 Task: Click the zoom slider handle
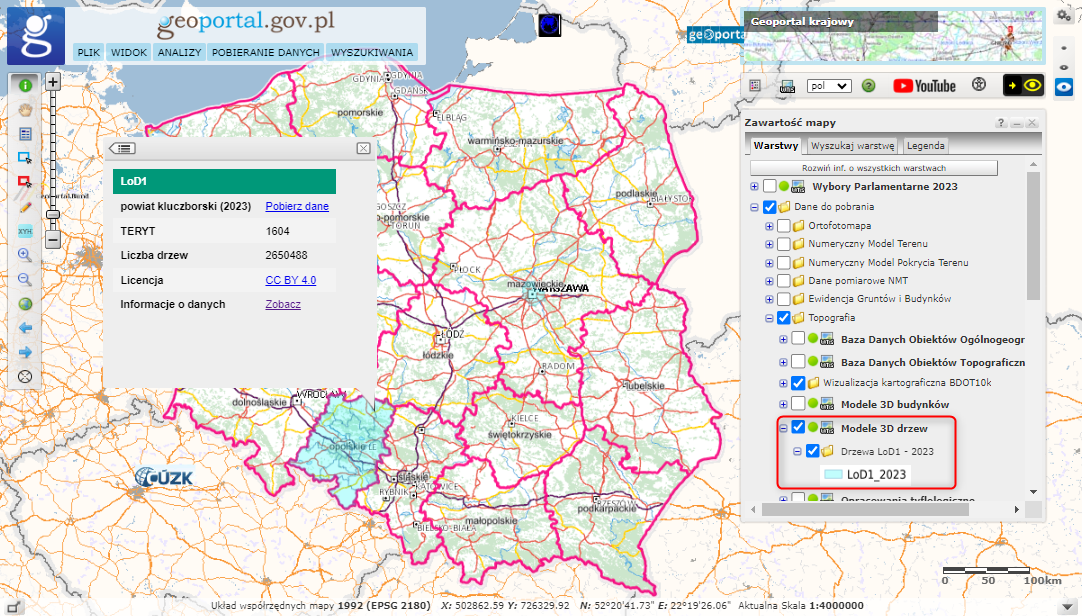point(53,213)
